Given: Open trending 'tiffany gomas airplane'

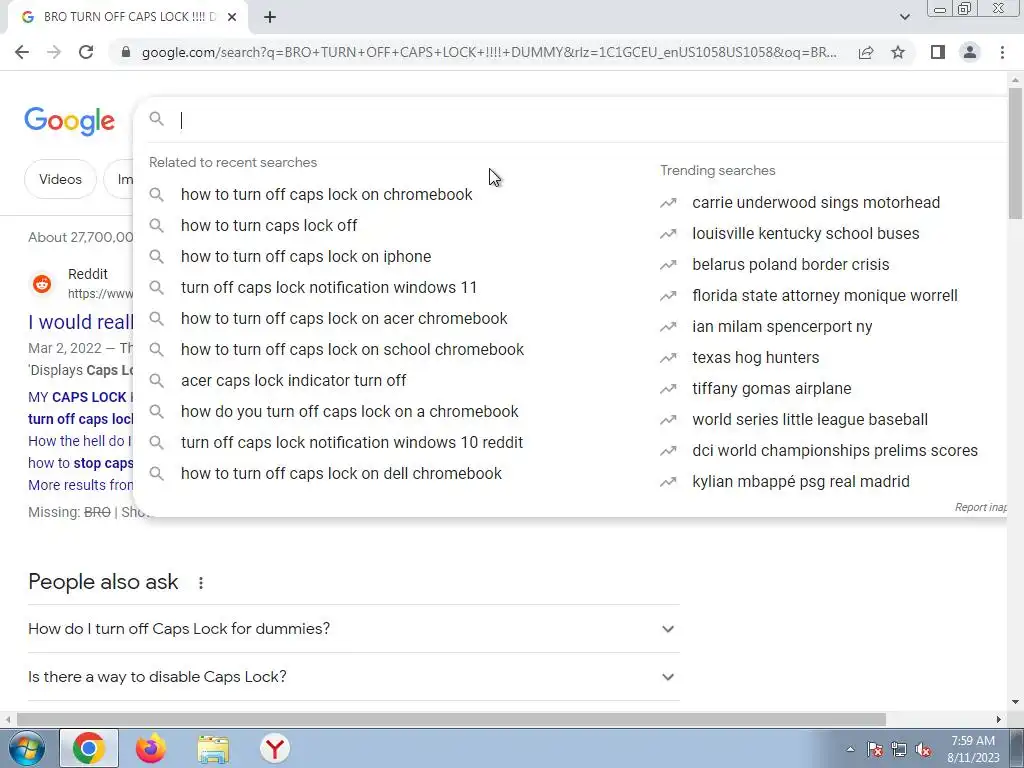Looking at the screenshot, I should coord(771,389).
